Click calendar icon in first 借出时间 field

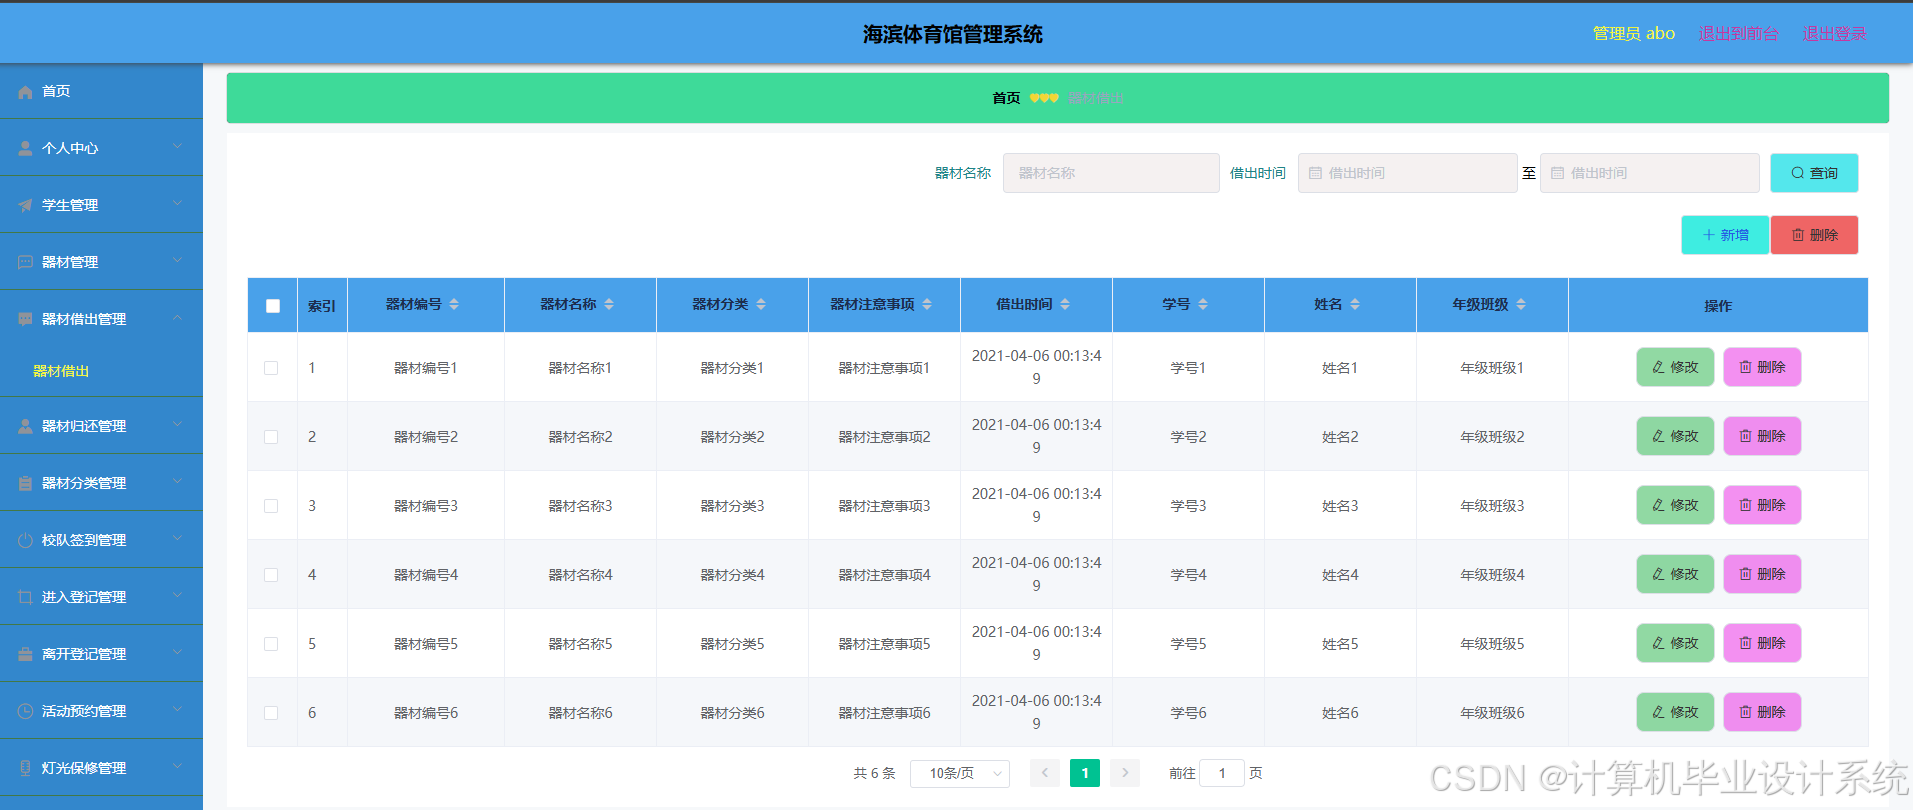[x=1316, y=173]
